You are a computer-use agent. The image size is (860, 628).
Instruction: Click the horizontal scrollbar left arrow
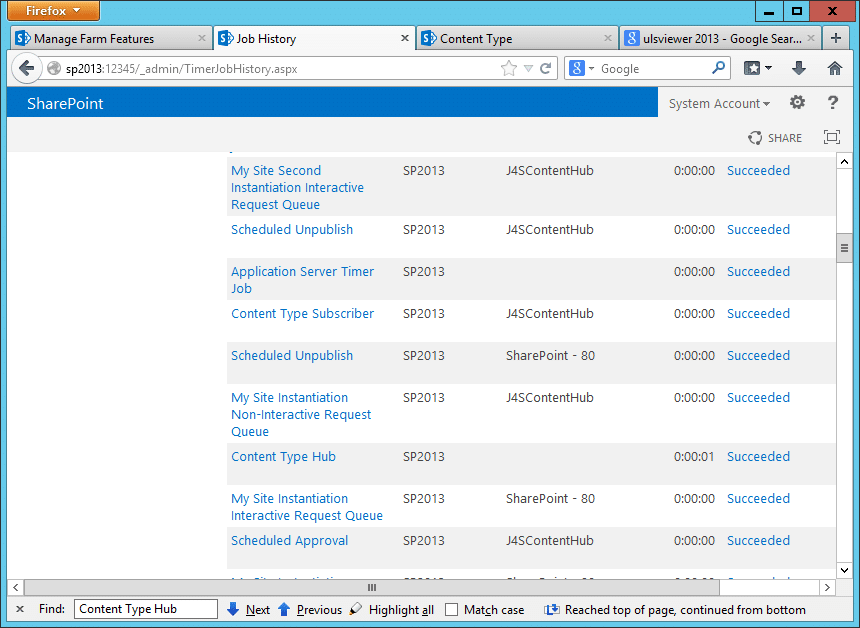tap(15, 587)
